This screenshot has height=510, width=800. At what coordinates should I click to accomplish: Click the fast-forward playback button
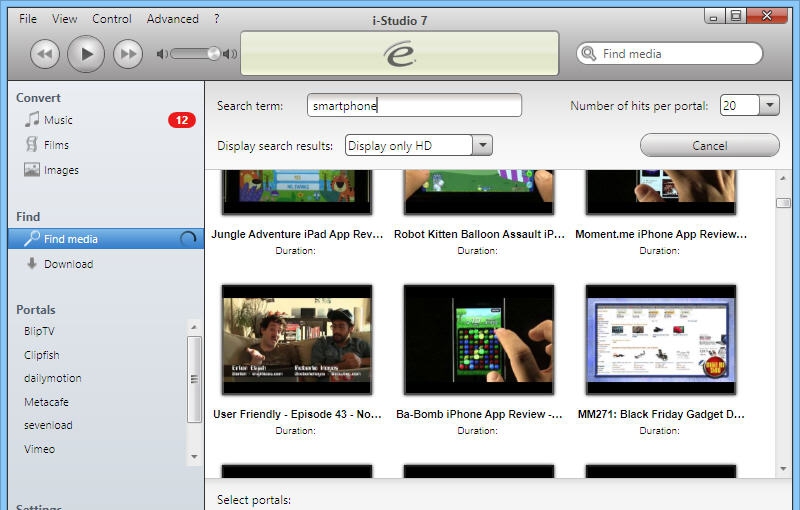pos(128,54)
